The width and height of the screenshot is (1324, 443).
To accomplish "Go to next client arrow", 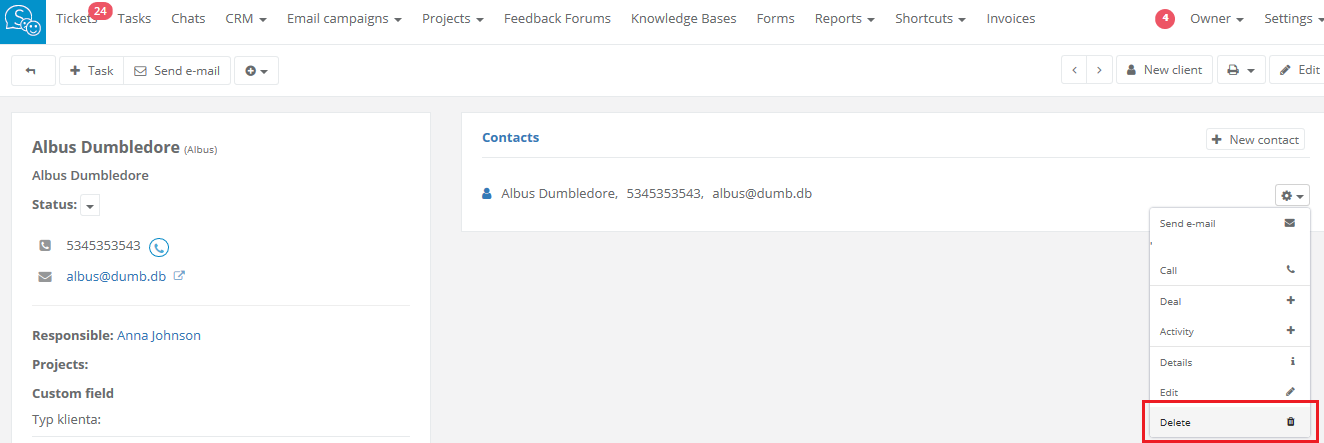I will coord(1099,71).
